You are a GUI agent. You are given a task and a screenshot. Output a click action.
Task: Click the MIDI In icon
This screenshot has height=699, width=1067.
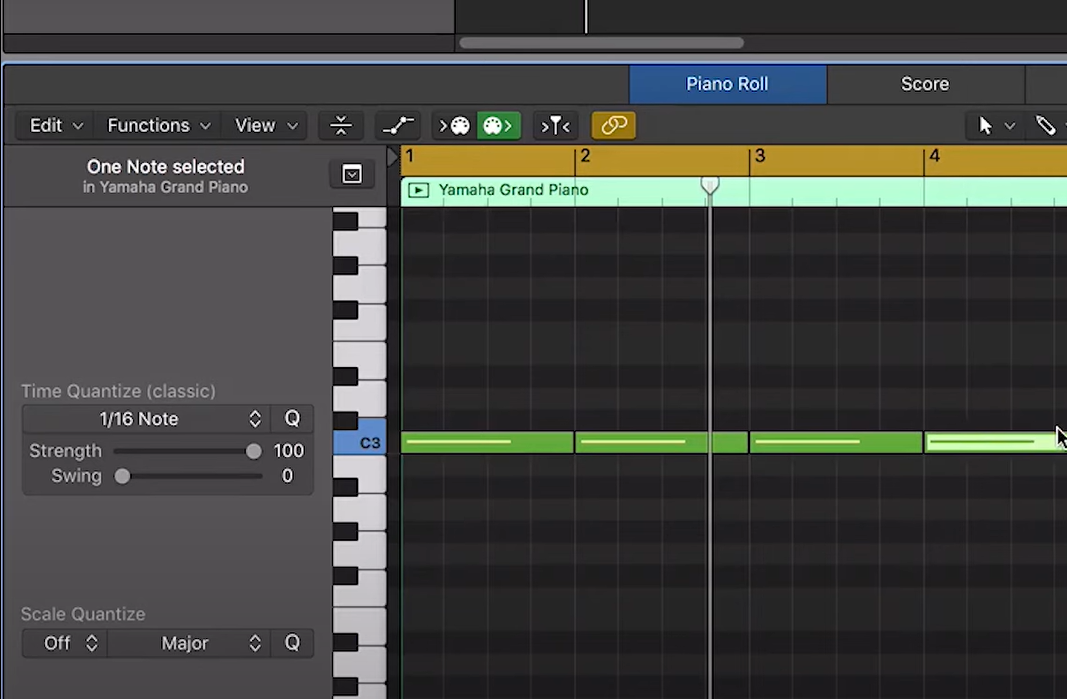(x=458, y=125)
